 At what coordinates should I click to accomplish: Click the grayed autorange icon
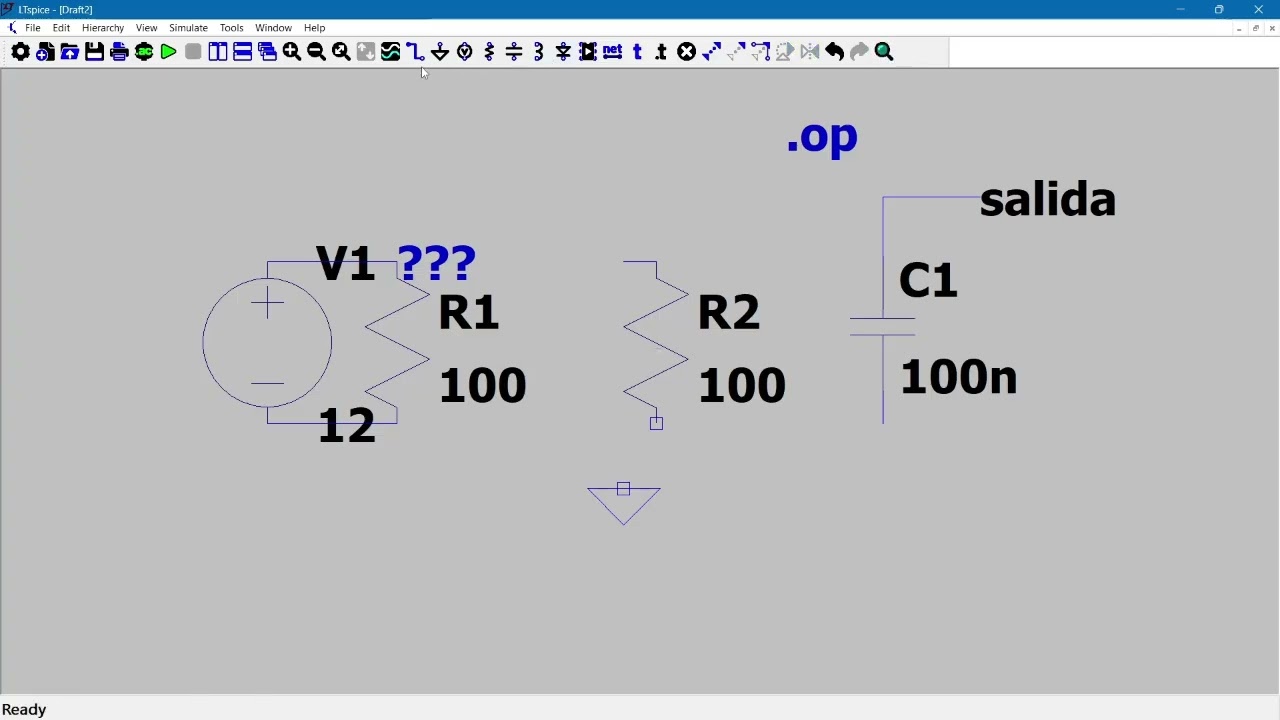tap(366, 52)
